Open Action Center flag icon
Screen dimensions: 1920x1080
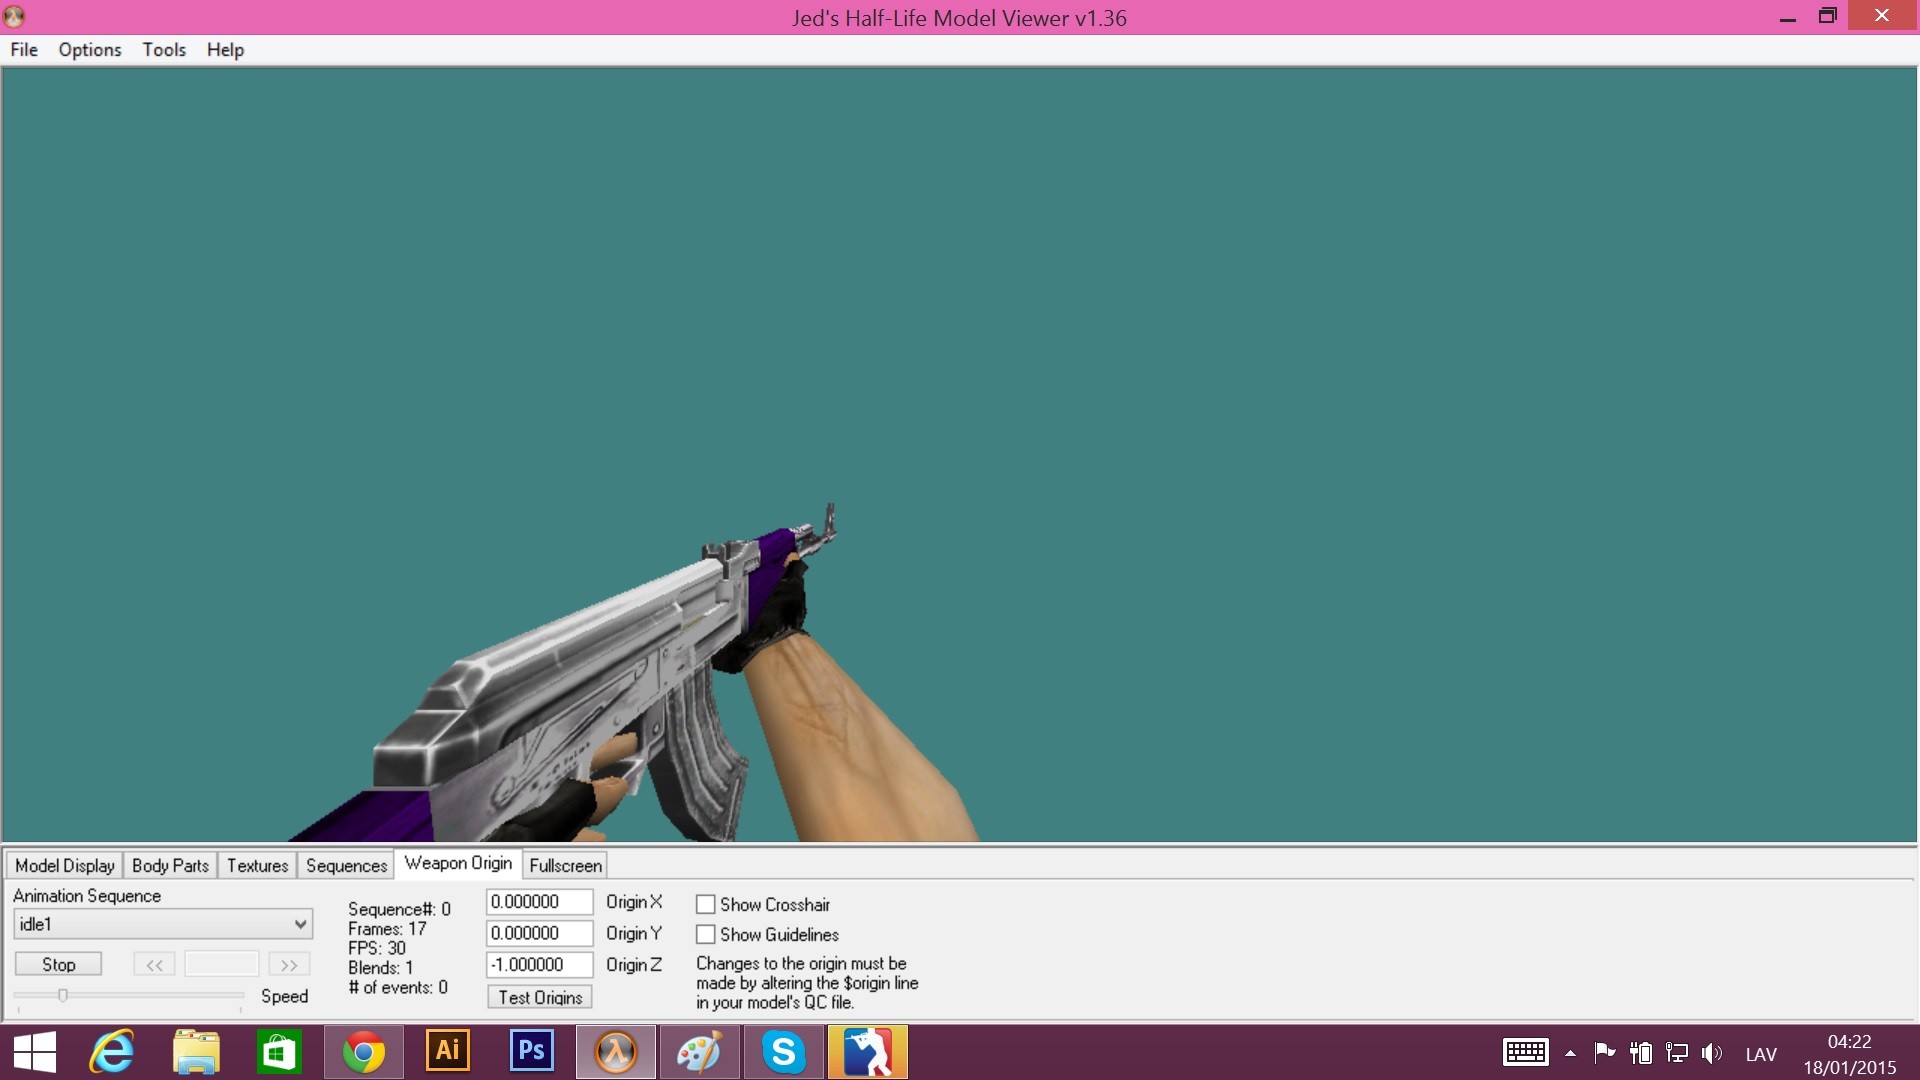coord(1605,1052)
